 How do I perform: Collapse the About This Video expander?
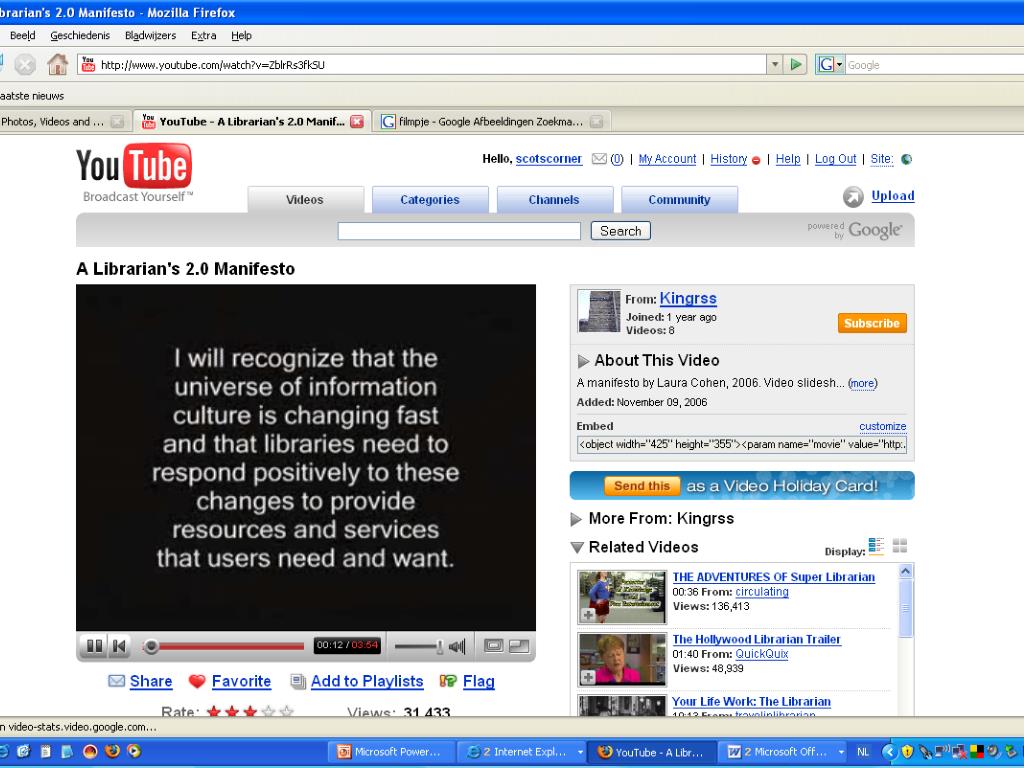(x=583, y=361)
